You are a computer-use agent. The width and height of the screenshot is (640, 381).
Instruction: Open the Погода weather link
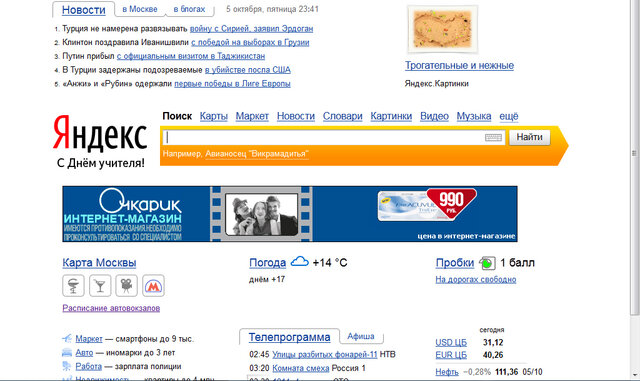267,263
